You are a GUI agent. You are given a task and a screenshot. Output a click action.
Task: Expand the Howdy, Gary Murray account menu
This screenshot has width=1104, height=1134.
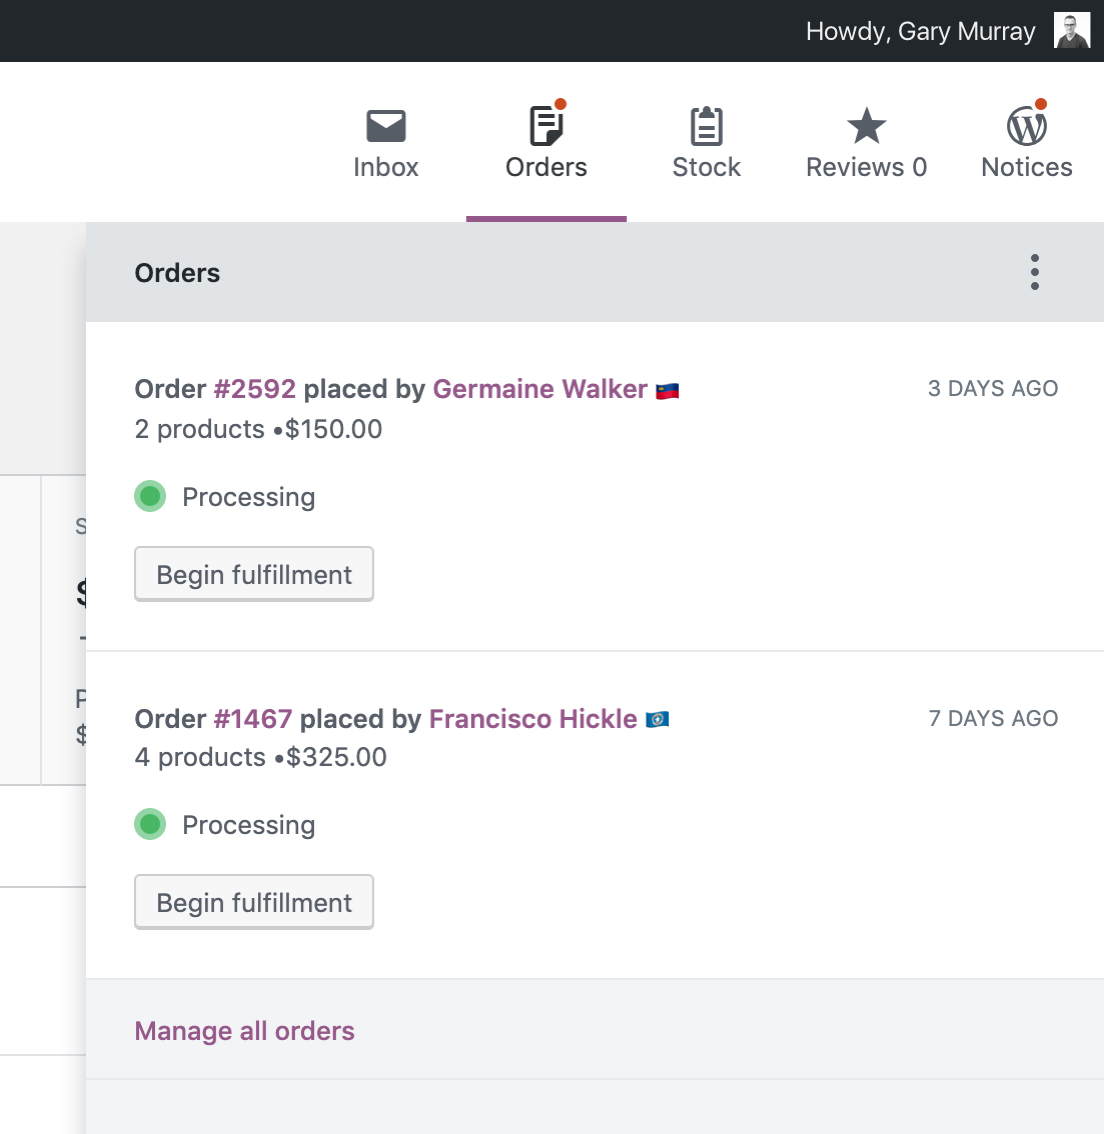tap(920, 31)
